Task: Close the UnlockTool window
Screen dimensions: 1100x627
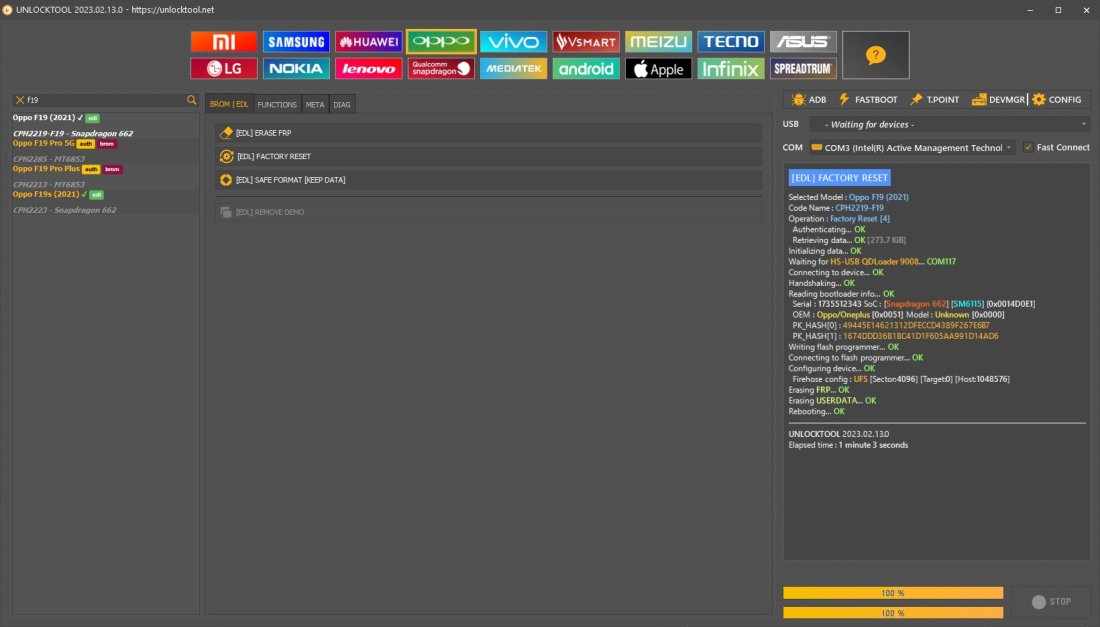Action: (x=1086, y=10)
